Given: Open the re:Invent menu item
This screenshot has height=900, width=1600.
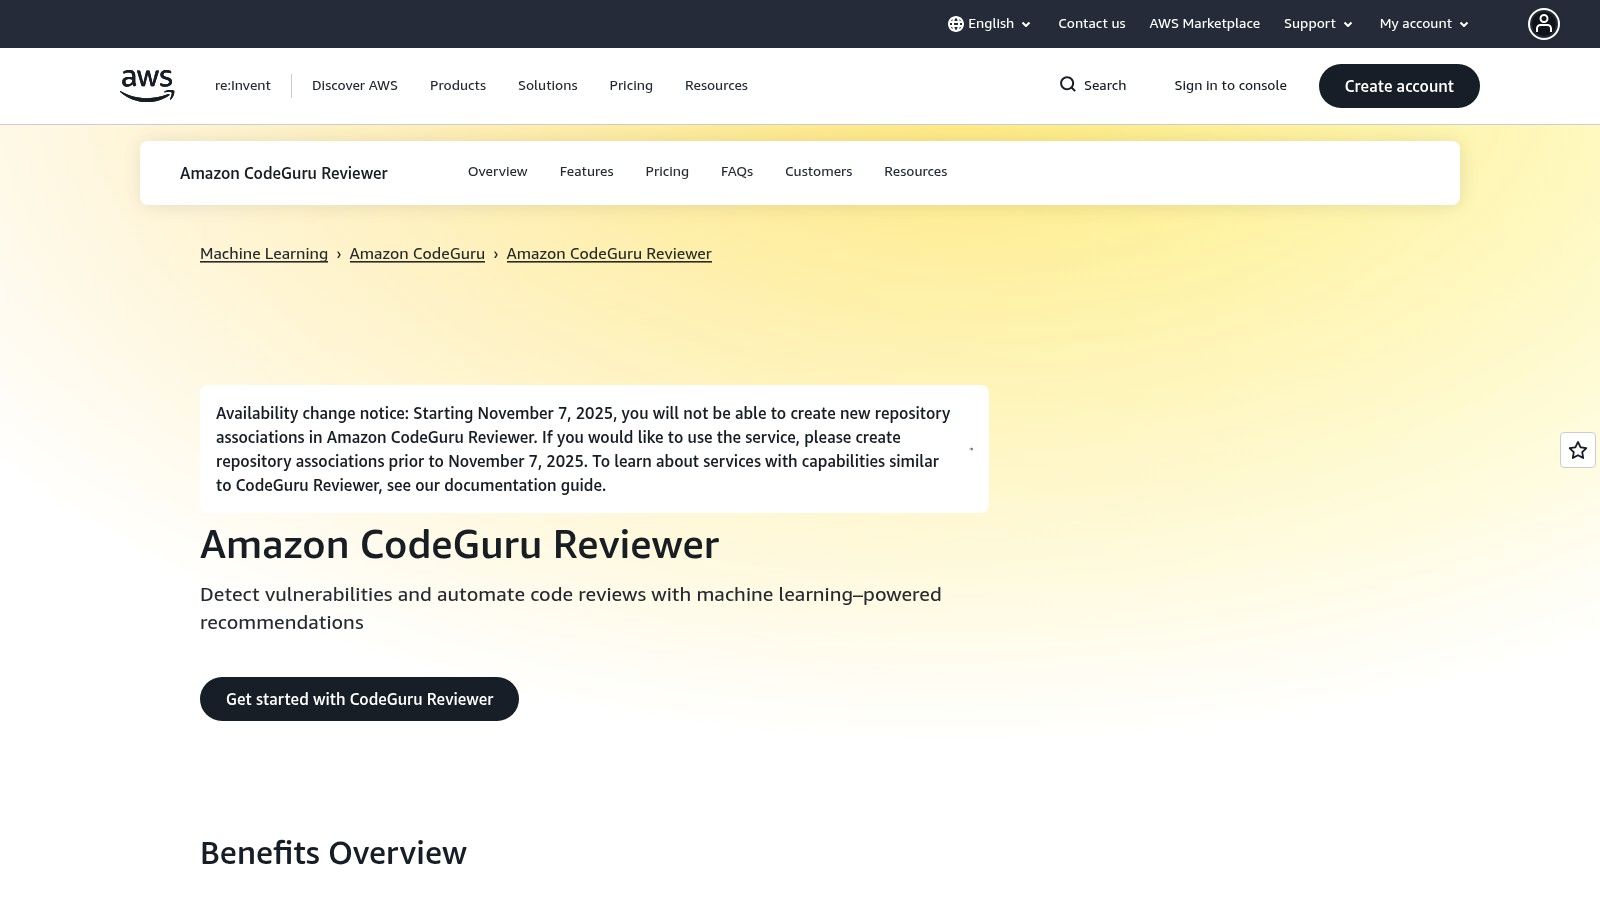Looking at the screenshot, I should (x=243, y=86).
